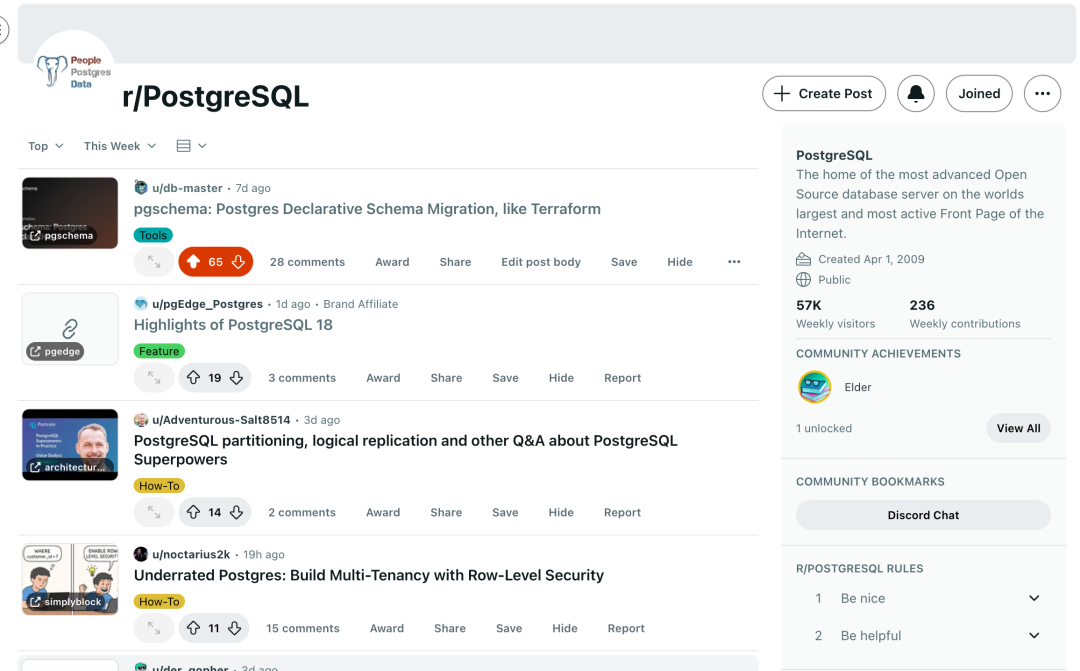This screenshot has width=1080, height=671.
Task: Filter by the green Feature flair
Action: click(x=159, y=351)
